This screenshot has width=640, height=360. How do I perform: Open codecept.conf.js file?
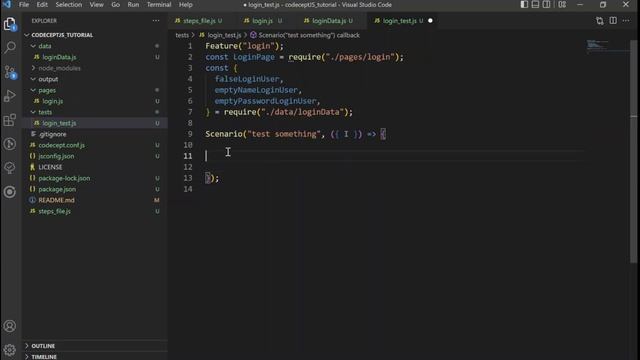pos(62,145)
